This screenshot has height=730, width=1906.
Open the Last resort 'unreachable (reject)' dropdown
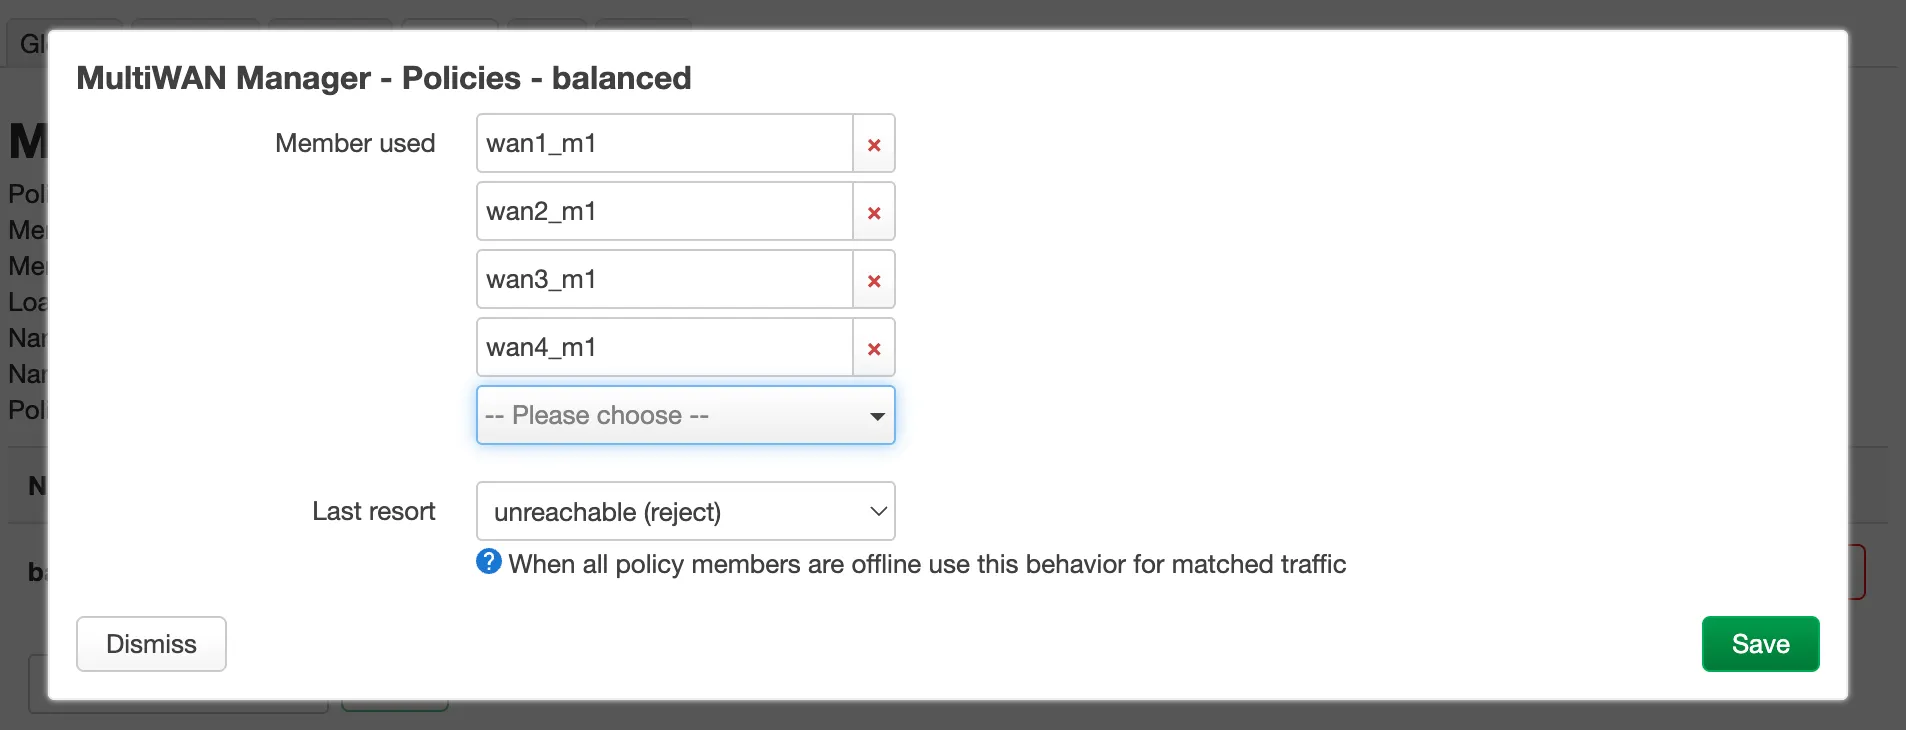click(x=670, y=511)
